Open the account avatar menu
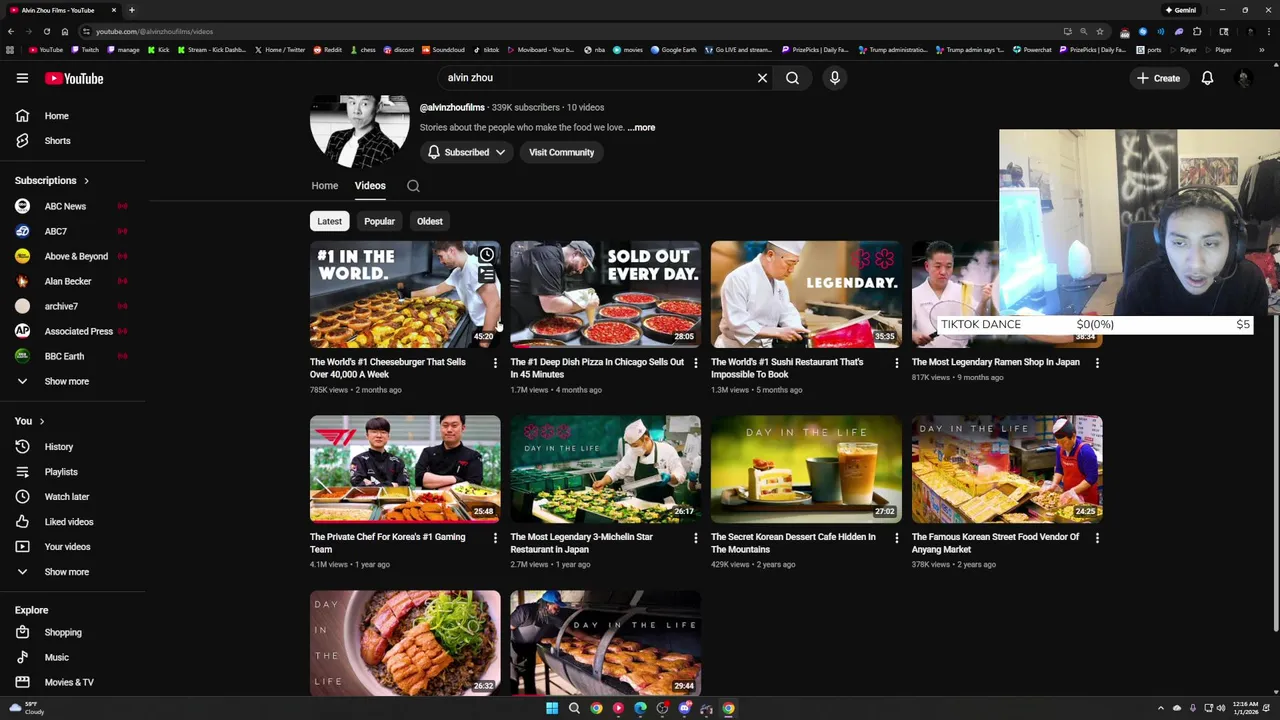1280x720 pixels. coord(1243,78)
